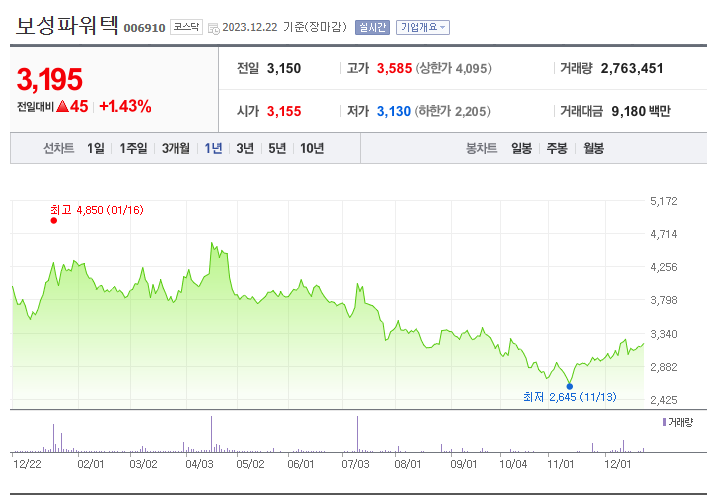The image size is (707, 495).
Task: Click the opening price 3,155
Action: (x=284, y=111)
